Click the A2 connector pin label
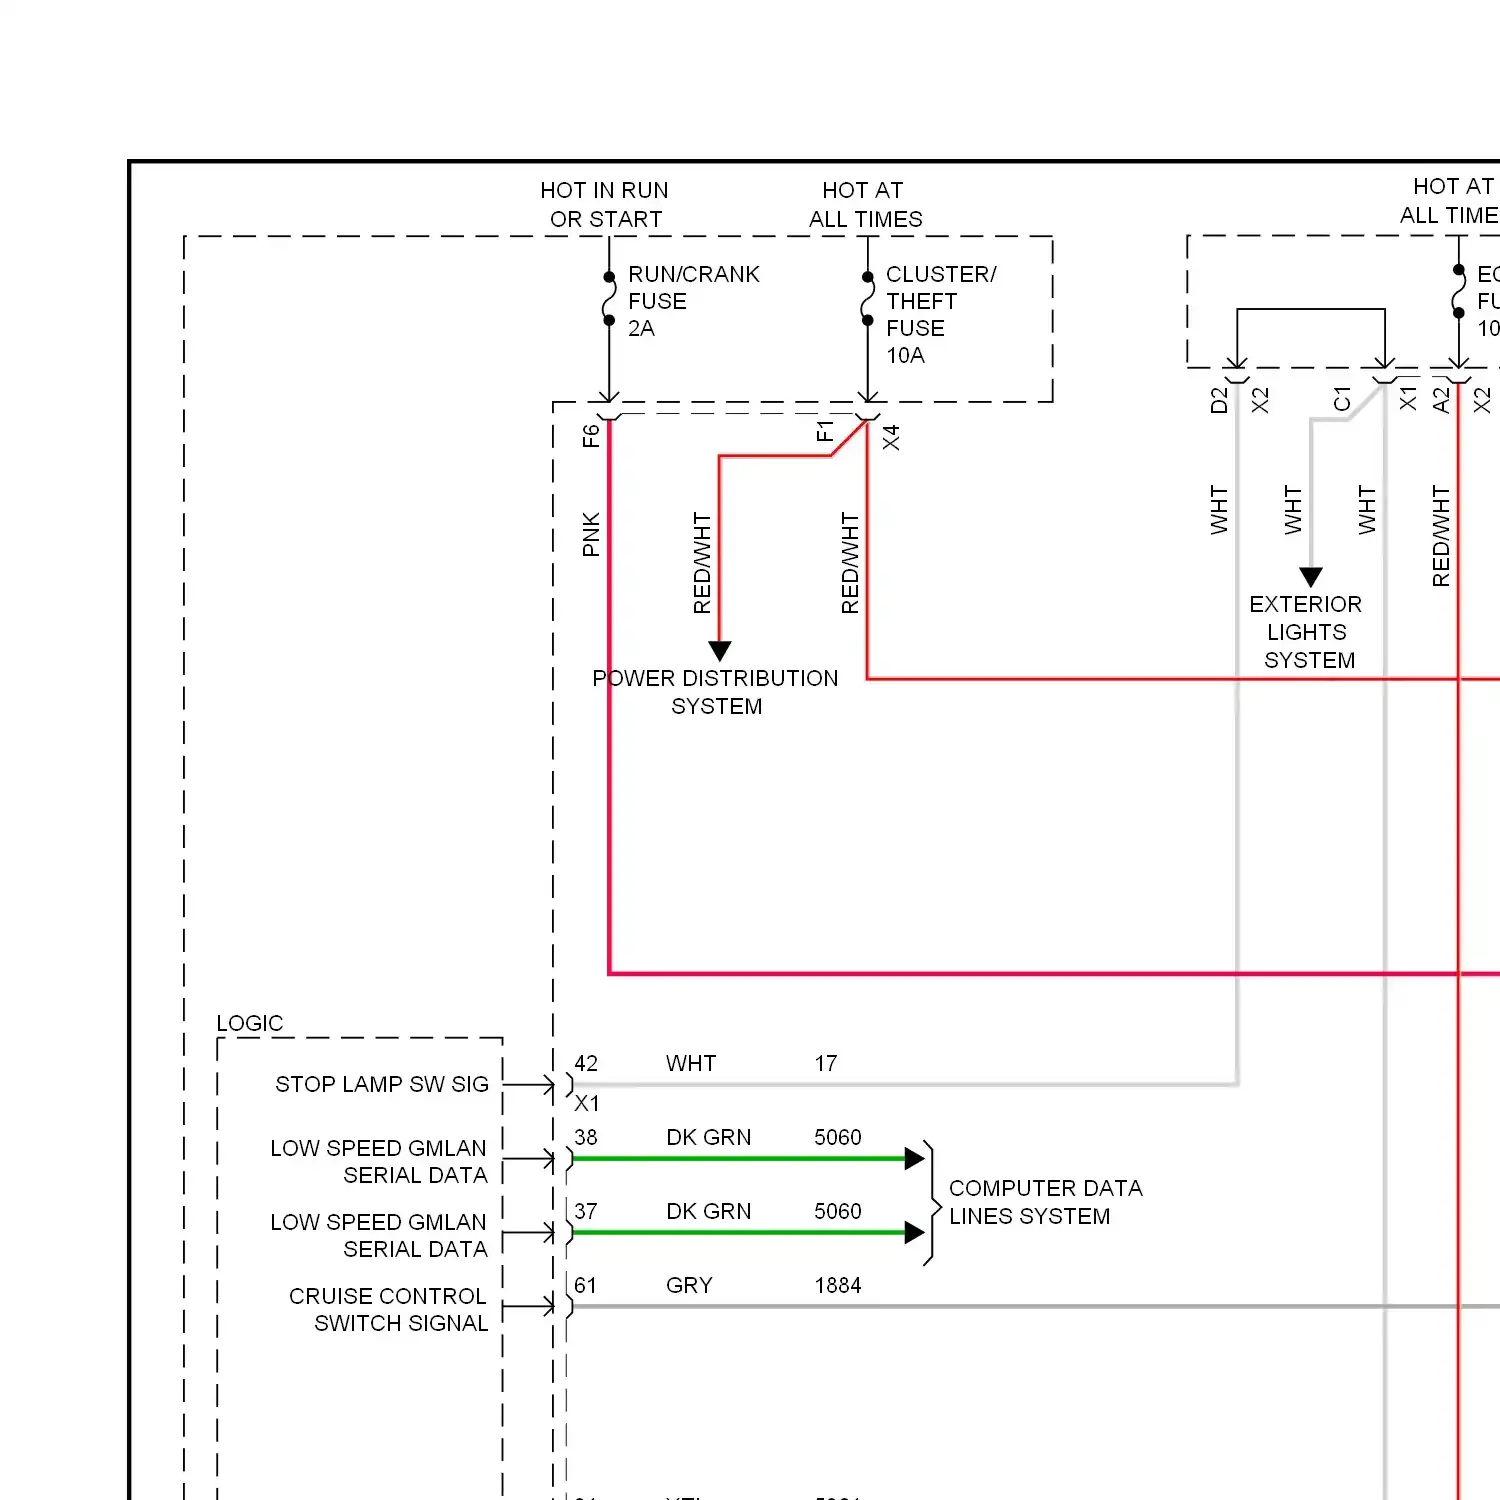This screenshot has height=1500, width=1500. (1440, 400)
